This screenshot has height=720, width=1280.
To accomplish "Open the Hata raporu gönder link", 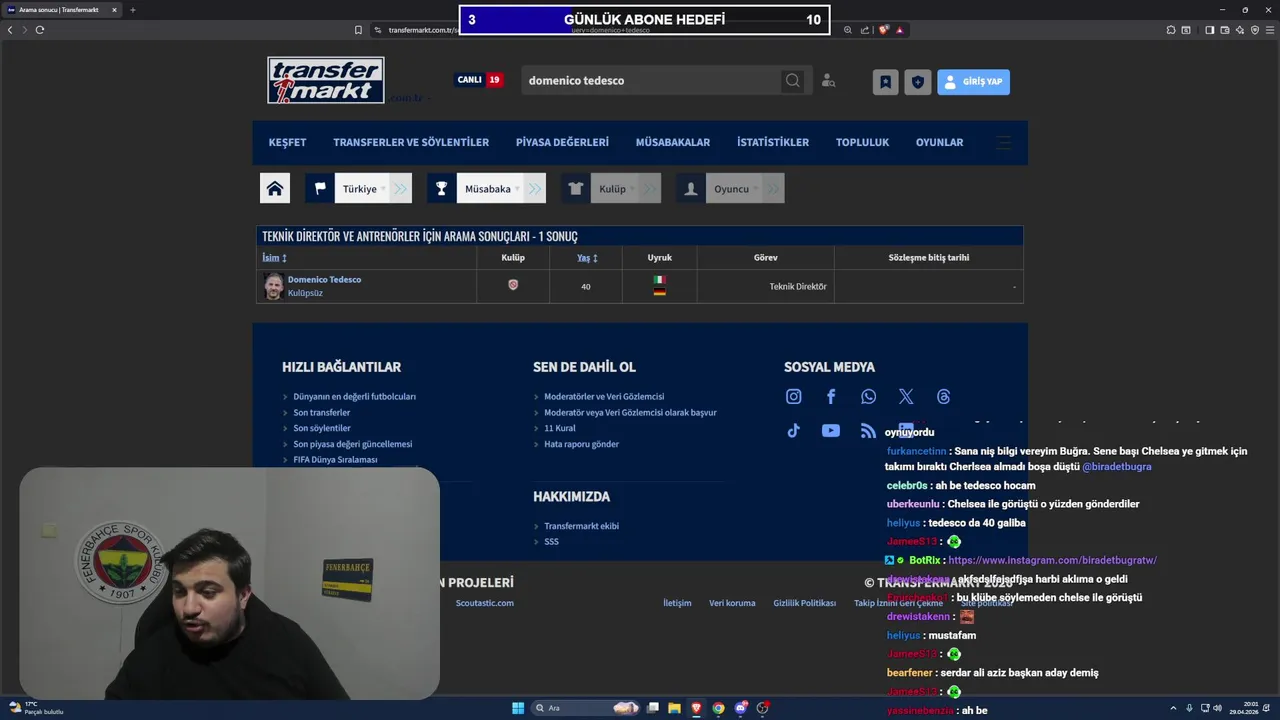I will point(581,444).
